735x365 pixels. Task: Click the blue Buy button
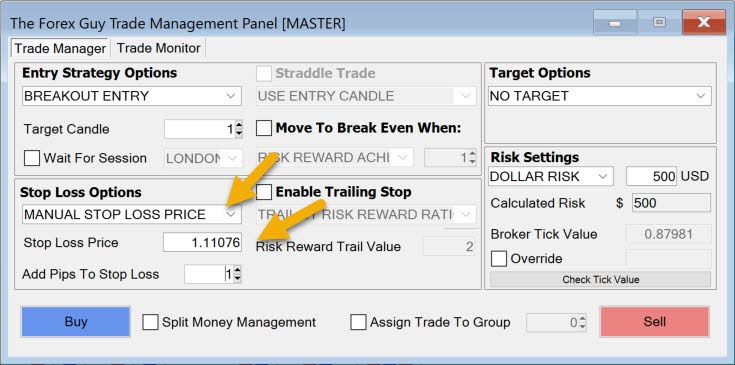click(x=75, y=322)
